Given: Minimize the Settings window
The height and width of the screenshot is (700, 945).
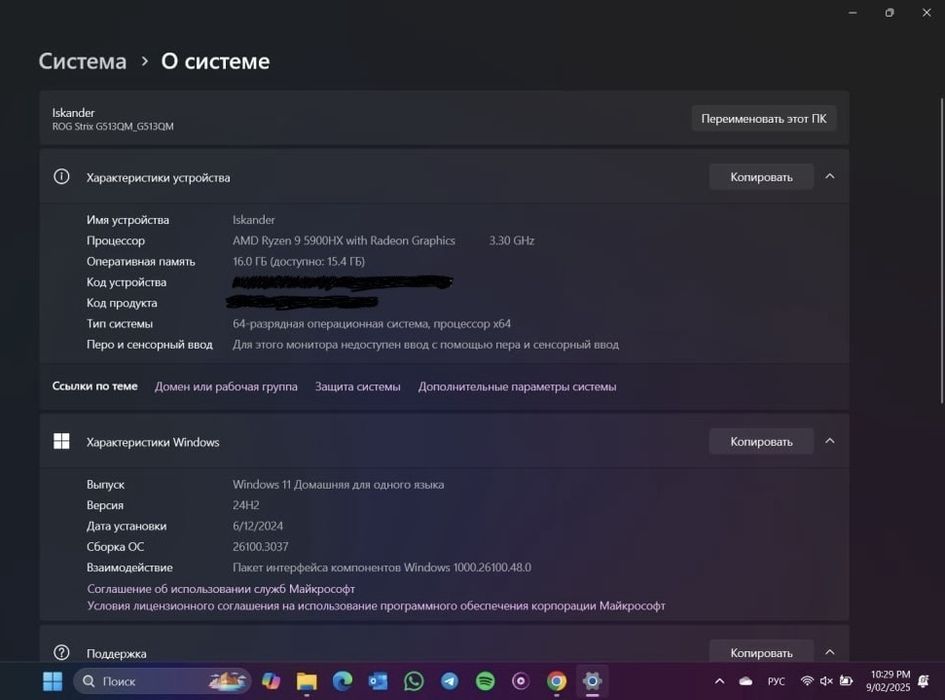Looking at the screenshot, I should pyautogui.click(x=852, y=13).
